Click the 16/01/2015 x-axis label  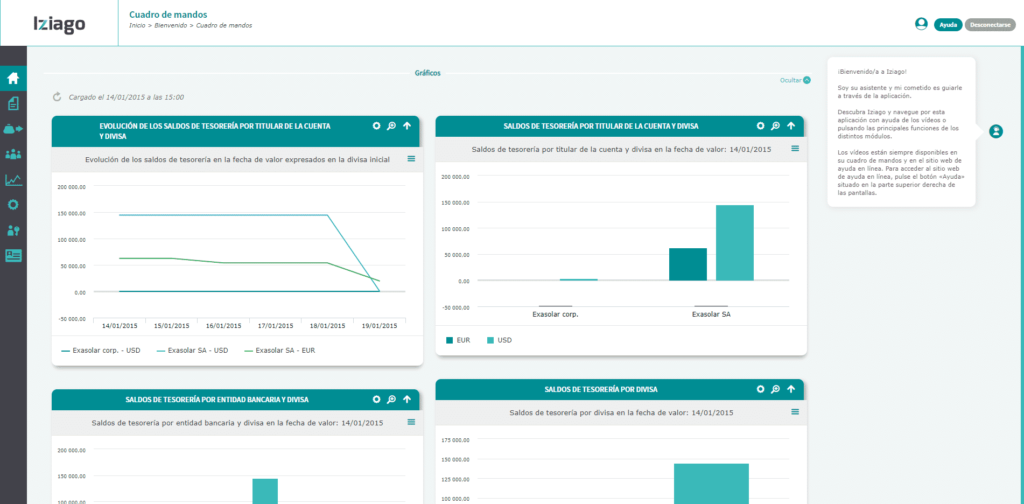coord(223,325)
